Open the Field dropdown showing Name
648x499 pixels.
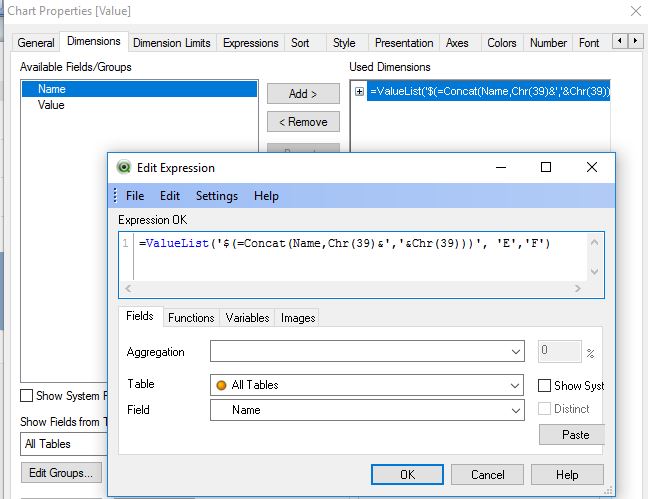coord(515,410)
